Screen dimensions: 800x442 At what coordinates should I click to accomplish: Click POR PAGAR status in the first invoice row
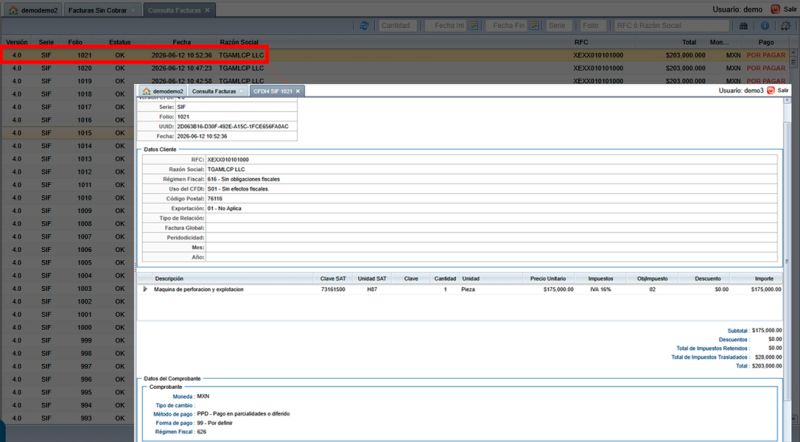pyautogui.click(x=766, y=55)
